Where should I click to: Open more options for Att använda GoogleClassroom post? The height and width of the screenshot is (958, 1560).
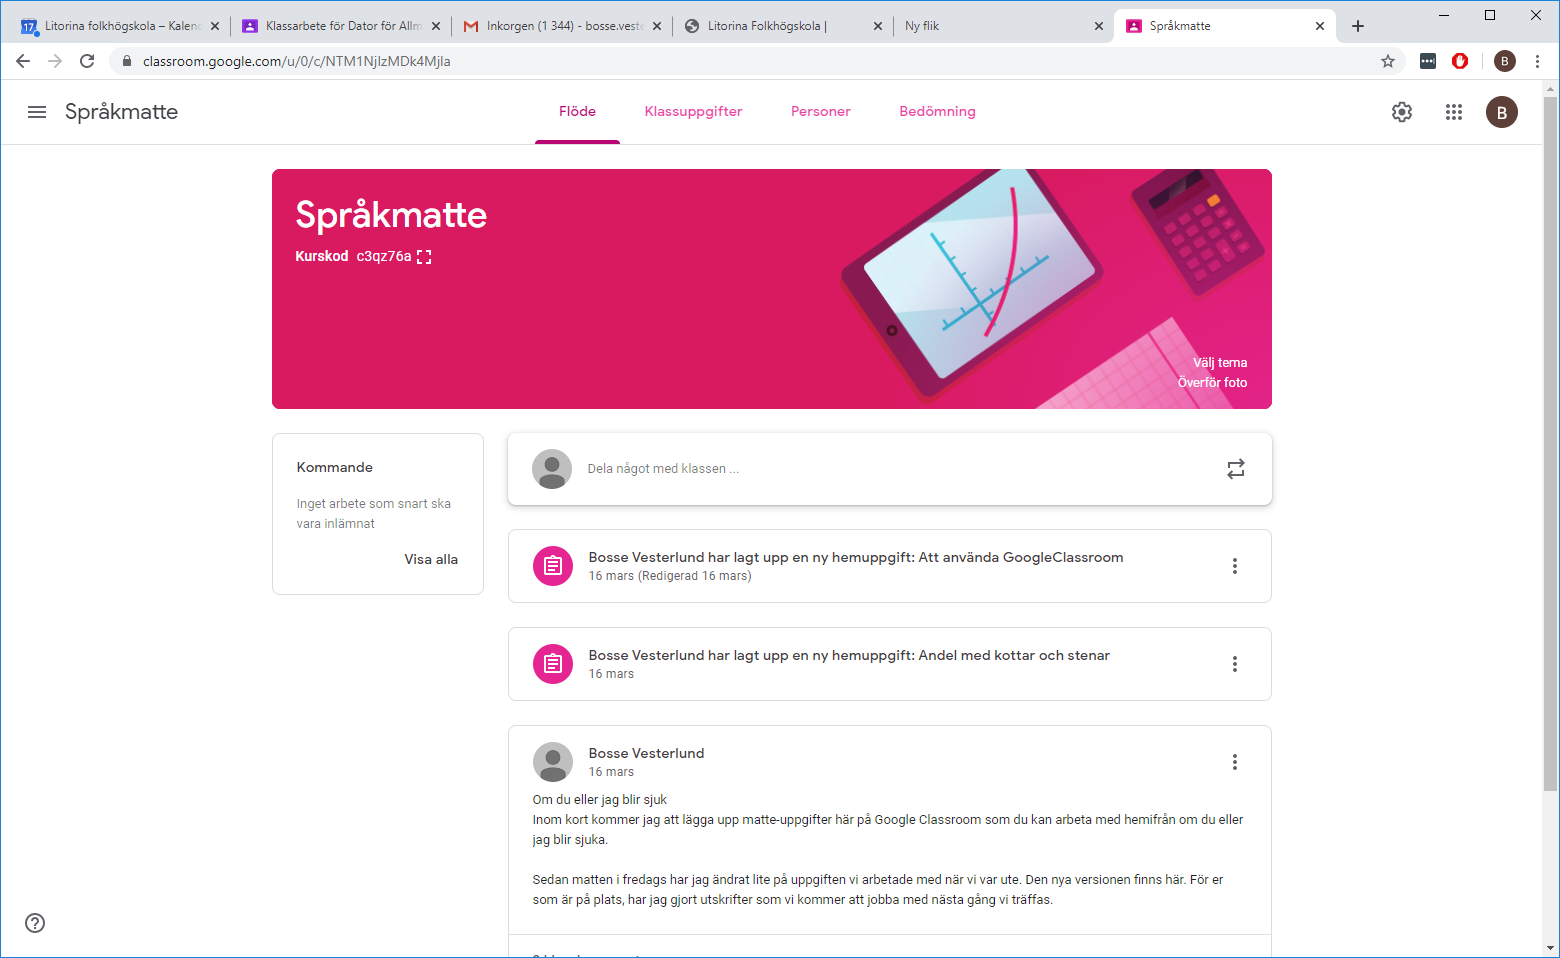tap(1235, 566)
